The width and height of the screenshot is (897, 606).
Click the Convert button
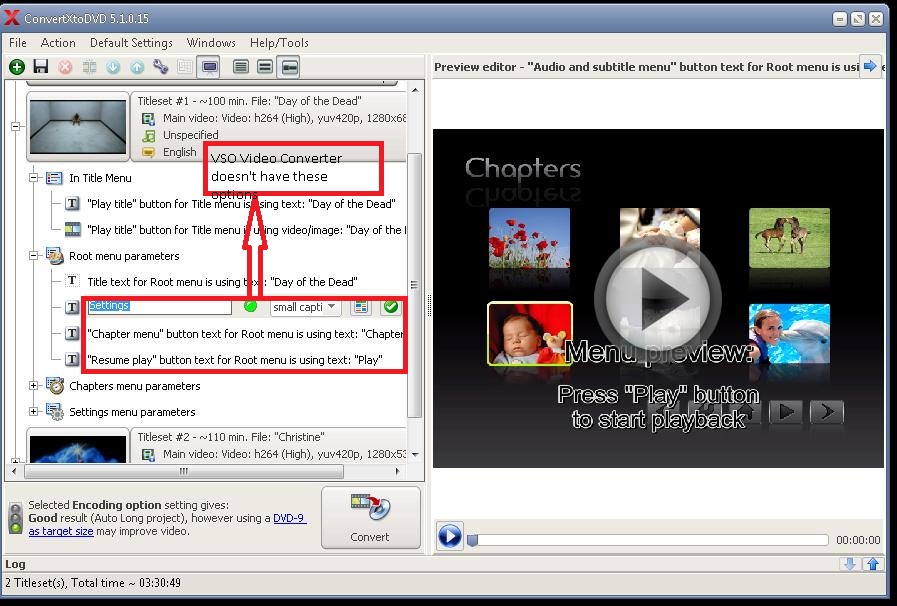click(371, 517)
